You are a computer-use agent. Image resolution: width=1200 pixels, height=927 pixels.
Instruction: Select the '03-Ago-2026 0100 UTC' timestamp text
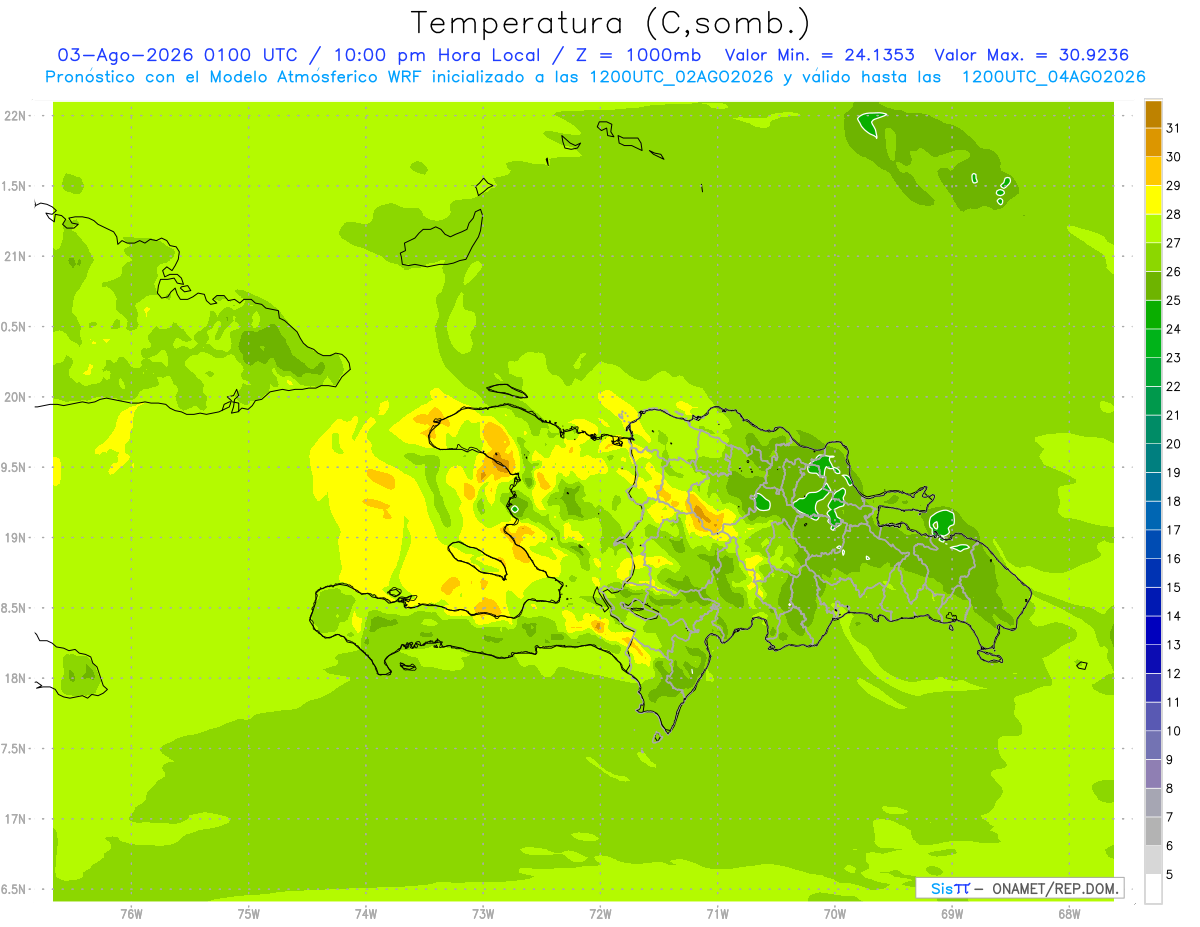(x=177, y=55)
